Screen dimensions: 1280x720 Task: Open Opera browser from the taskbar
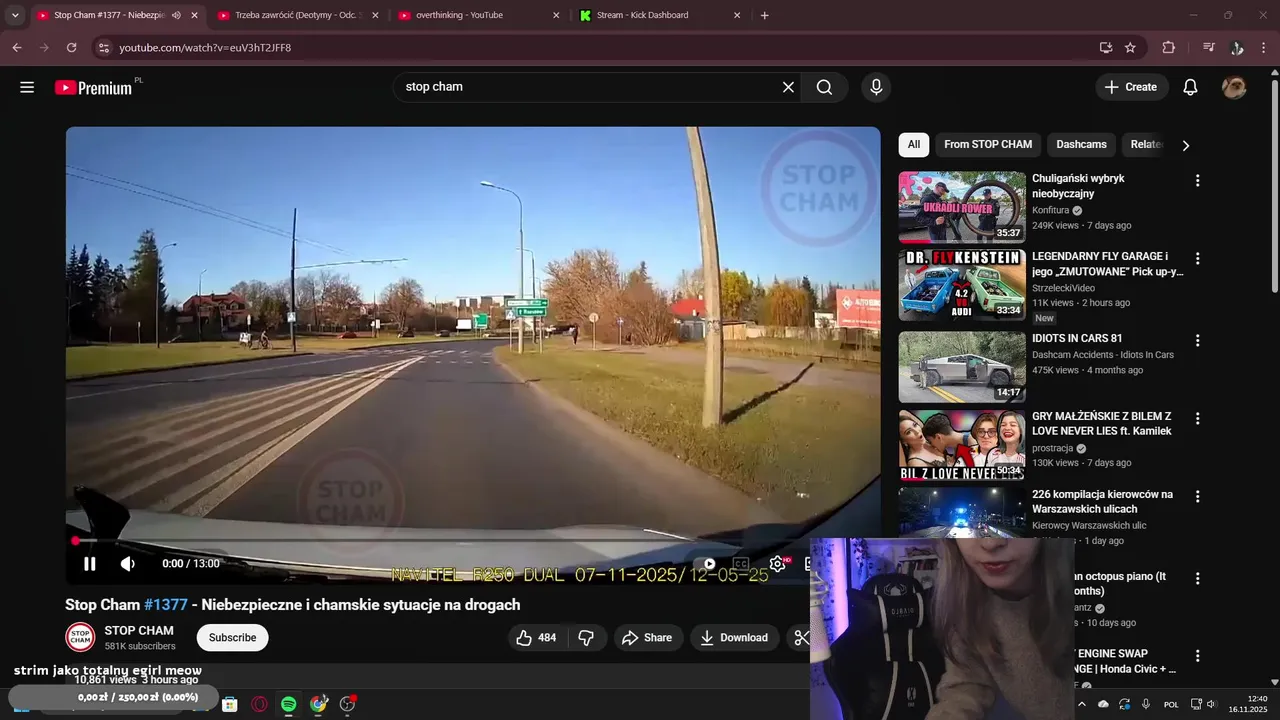(259, 704)
